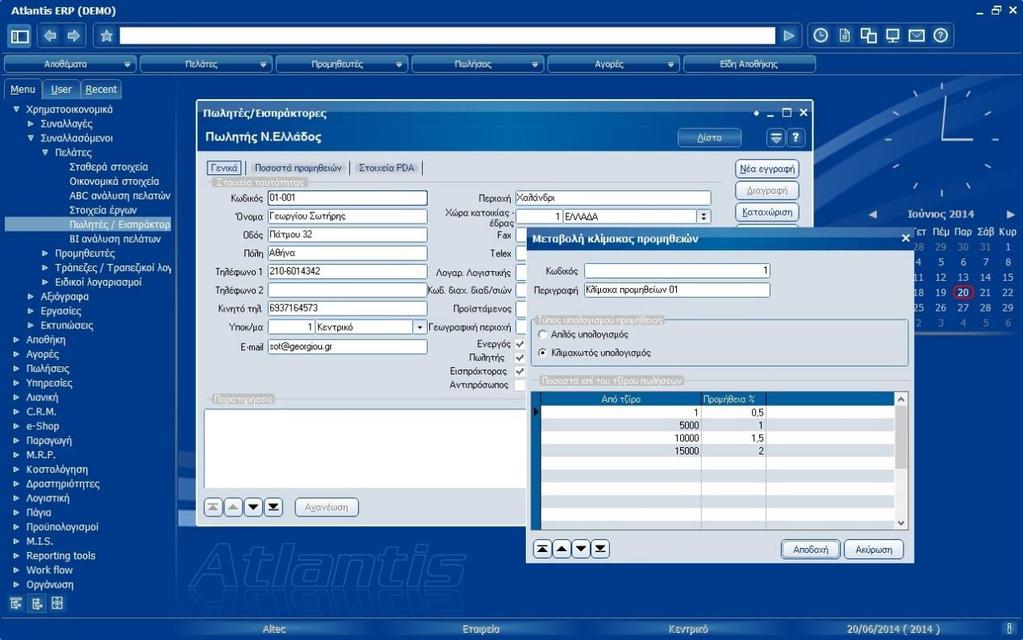Click the Περιγραφή field in commission dialog

coord(677,290)
